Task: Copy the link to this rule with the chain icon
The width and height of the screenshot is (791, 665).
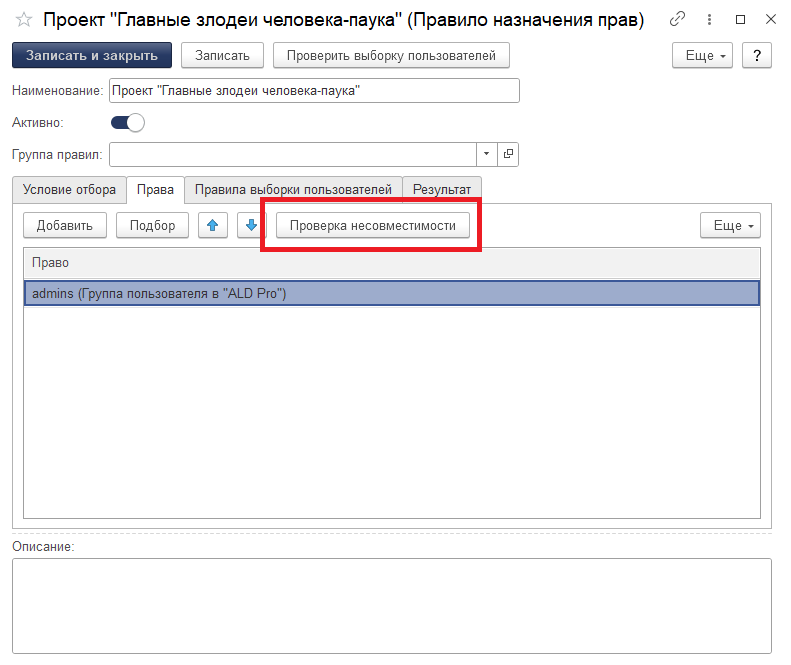Action: click(677, 19)
